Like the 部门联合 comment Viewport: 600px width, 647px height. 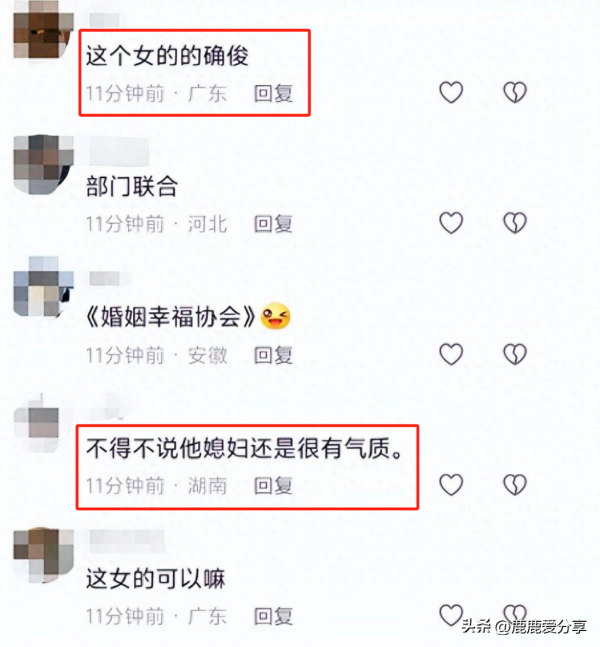451,223
